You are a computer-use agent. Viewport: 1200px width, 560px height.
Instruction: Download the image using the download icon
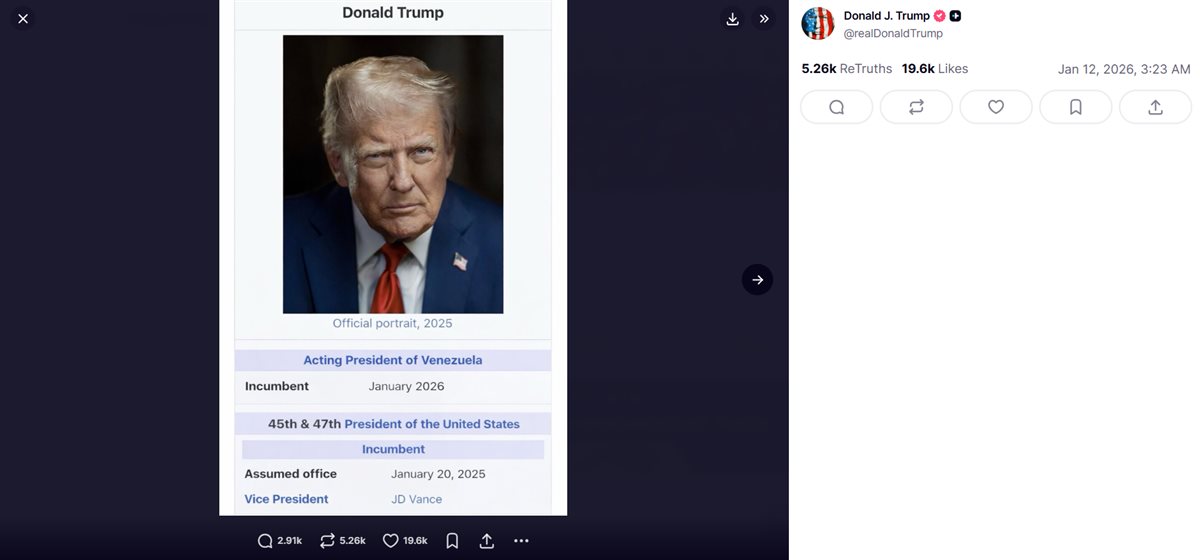point(732,19)
